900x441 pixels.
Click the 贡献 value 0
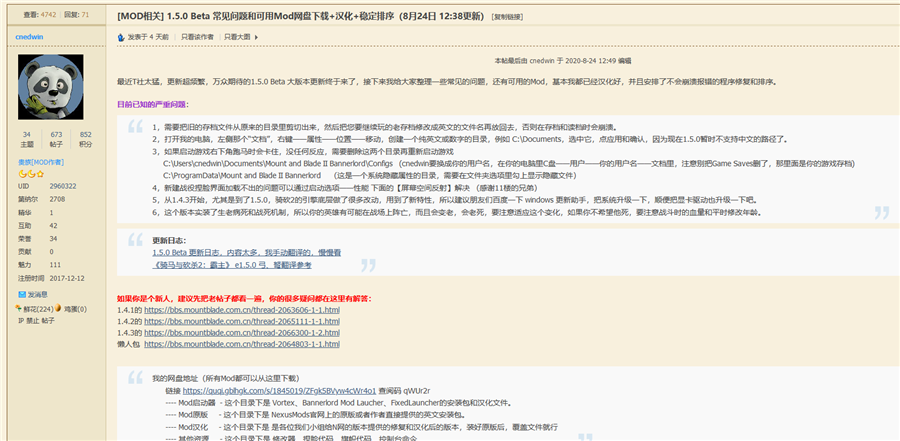pos(51,252)
